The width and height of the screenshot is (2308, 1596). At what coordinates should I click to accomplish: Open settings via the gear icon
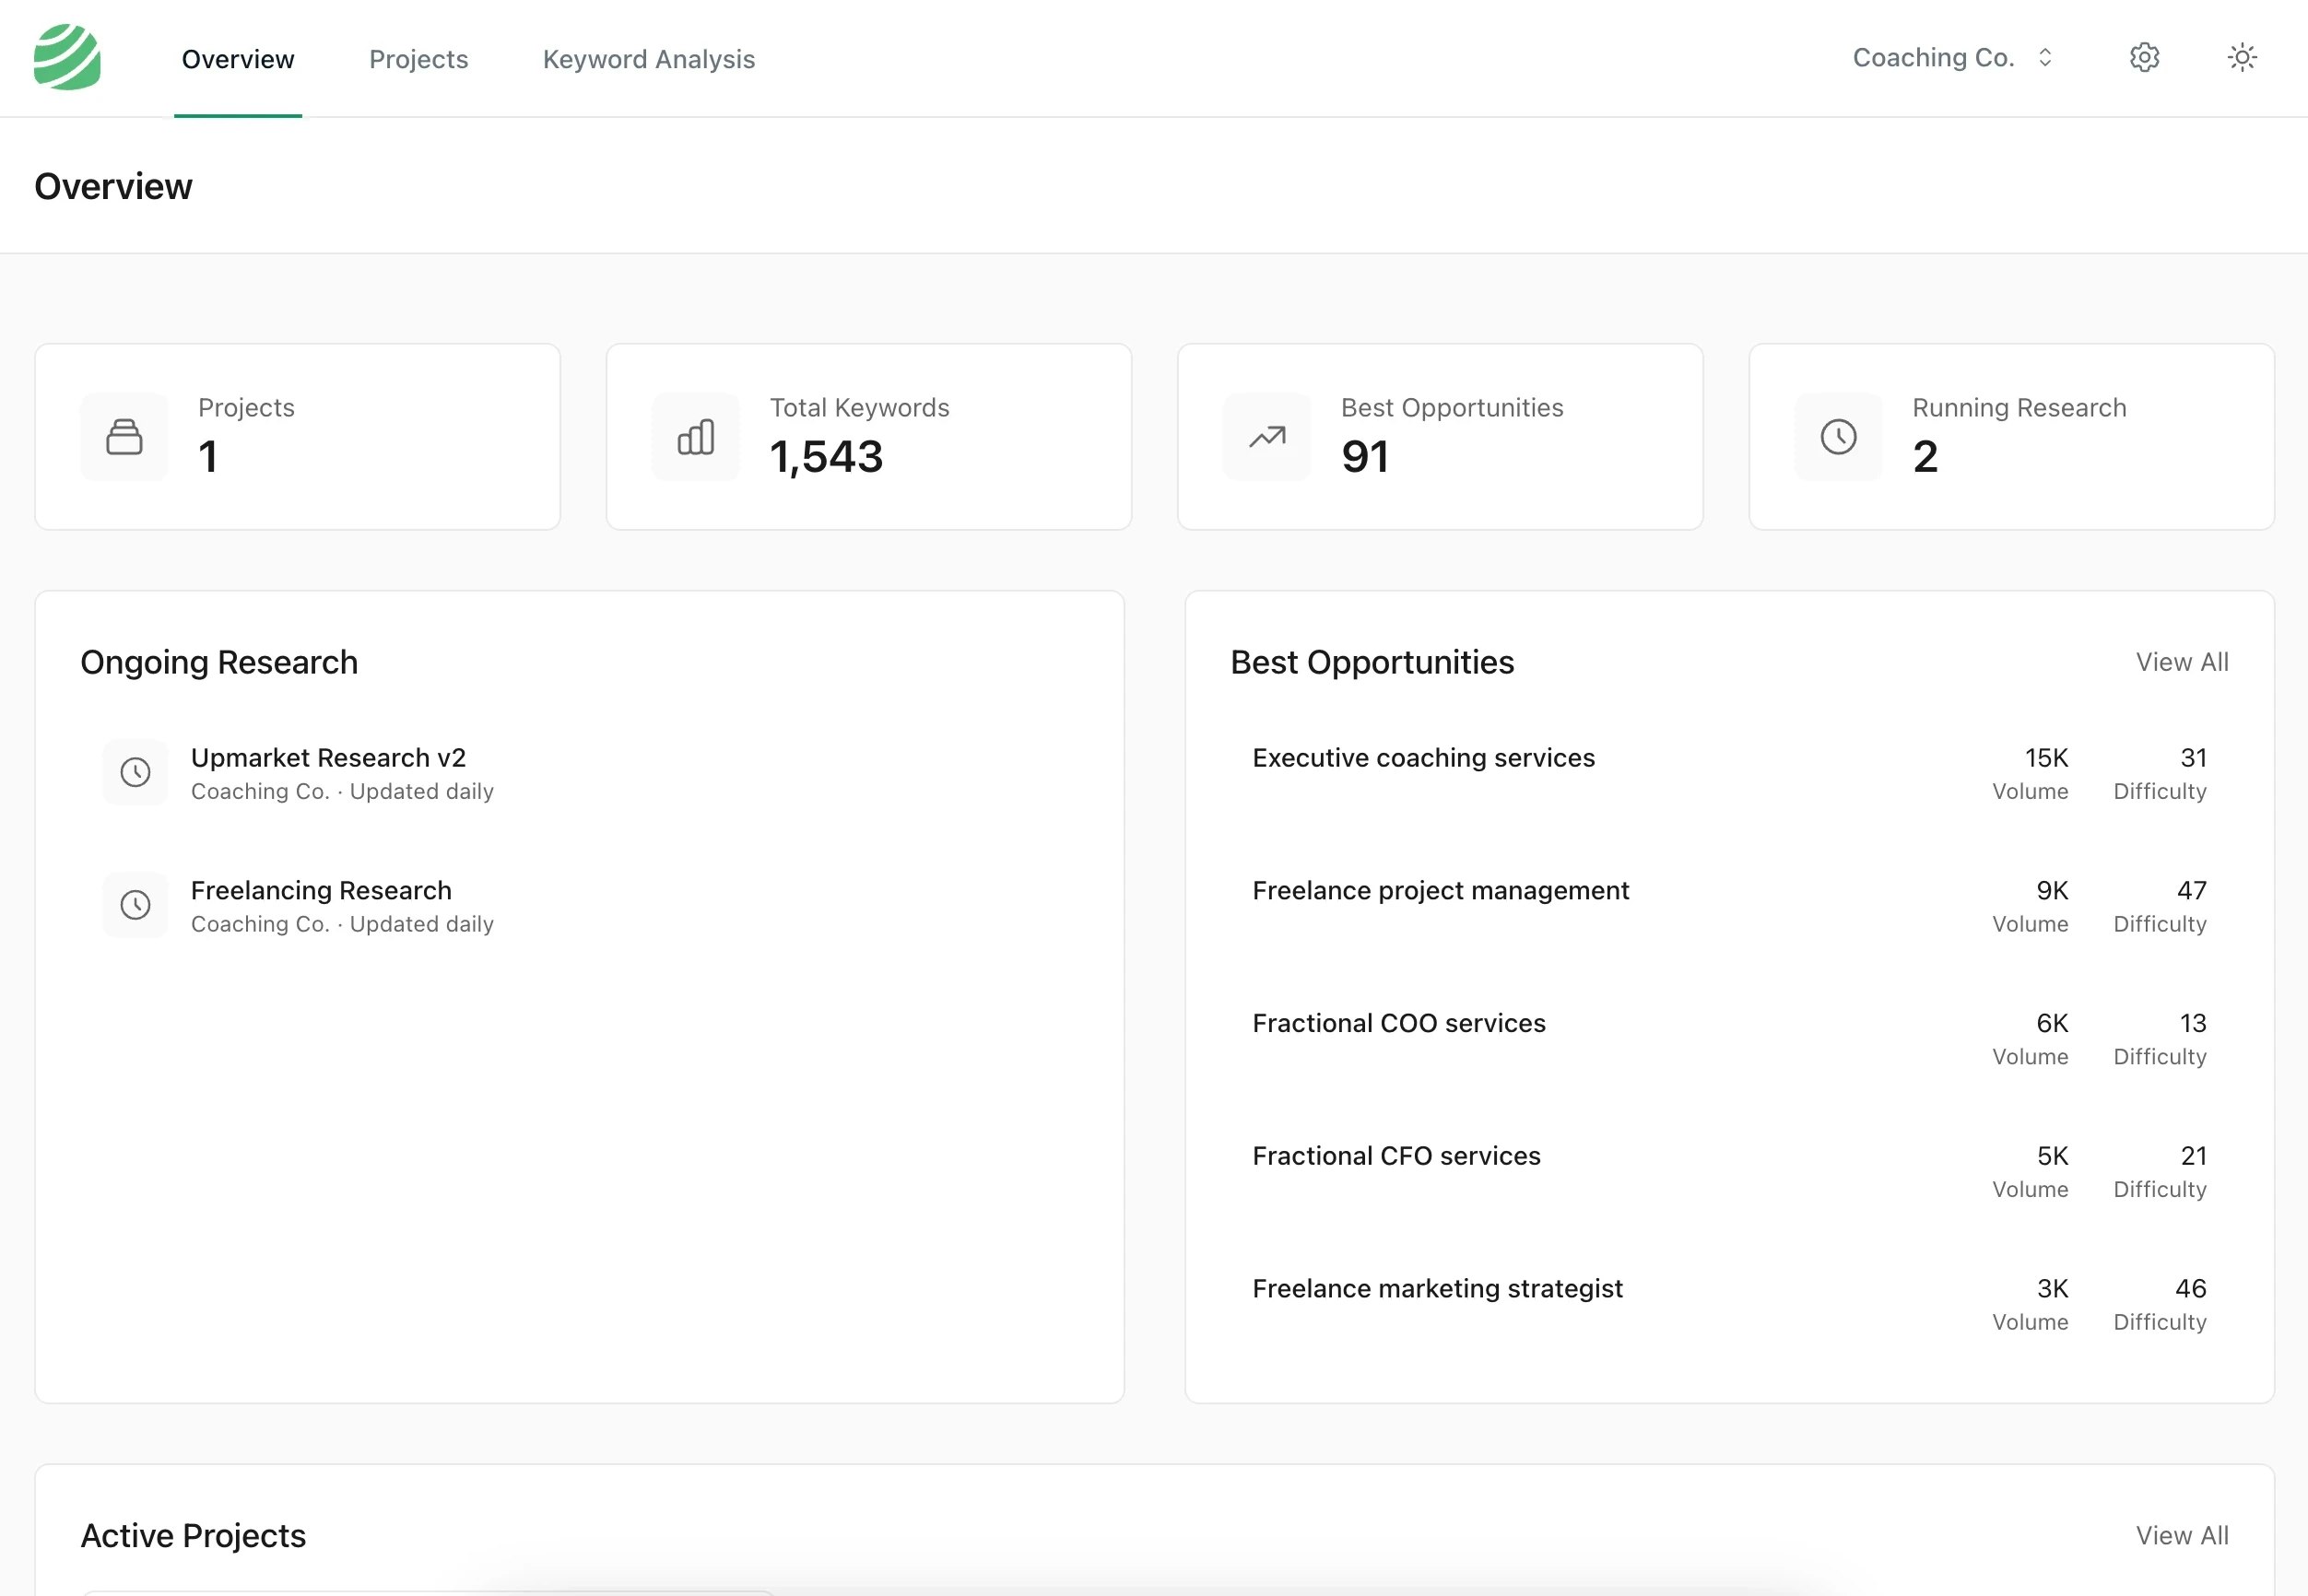(x=2144, y=58)
